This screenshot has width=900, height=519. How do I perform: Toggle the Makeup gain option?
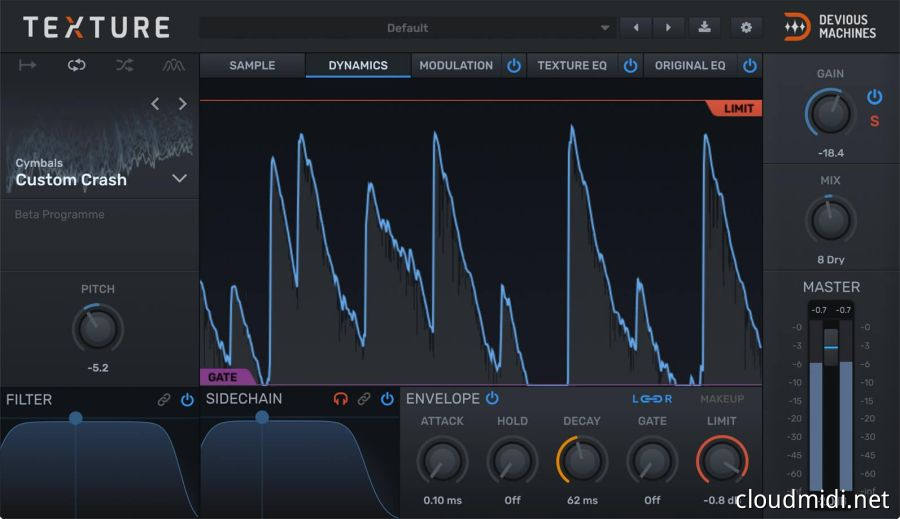click(722, 398)
